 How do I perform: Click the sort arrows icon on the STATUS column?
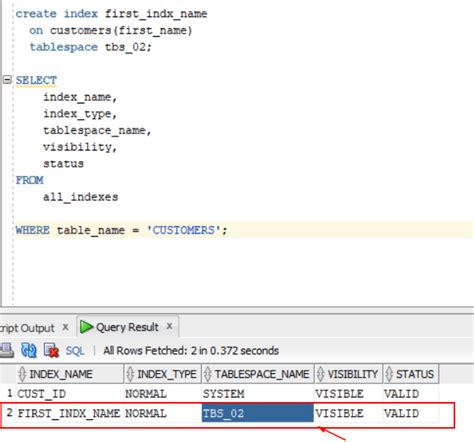click(389, 374)
